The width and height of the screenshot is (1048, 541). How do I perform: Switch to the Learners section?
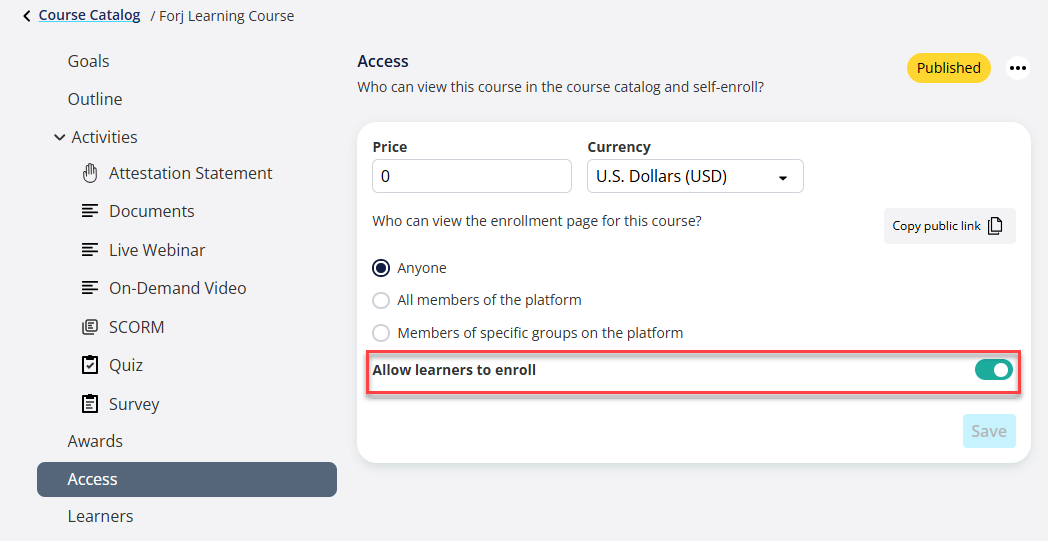click(x=100, y=516)
